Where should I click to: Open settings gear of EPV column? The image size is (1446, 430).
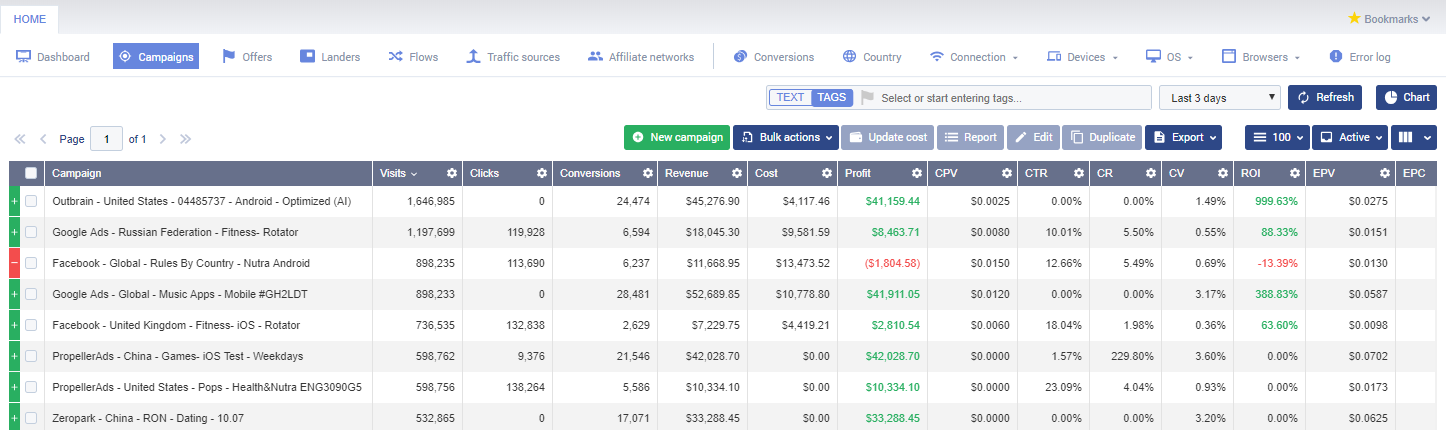click(1384, 174)
